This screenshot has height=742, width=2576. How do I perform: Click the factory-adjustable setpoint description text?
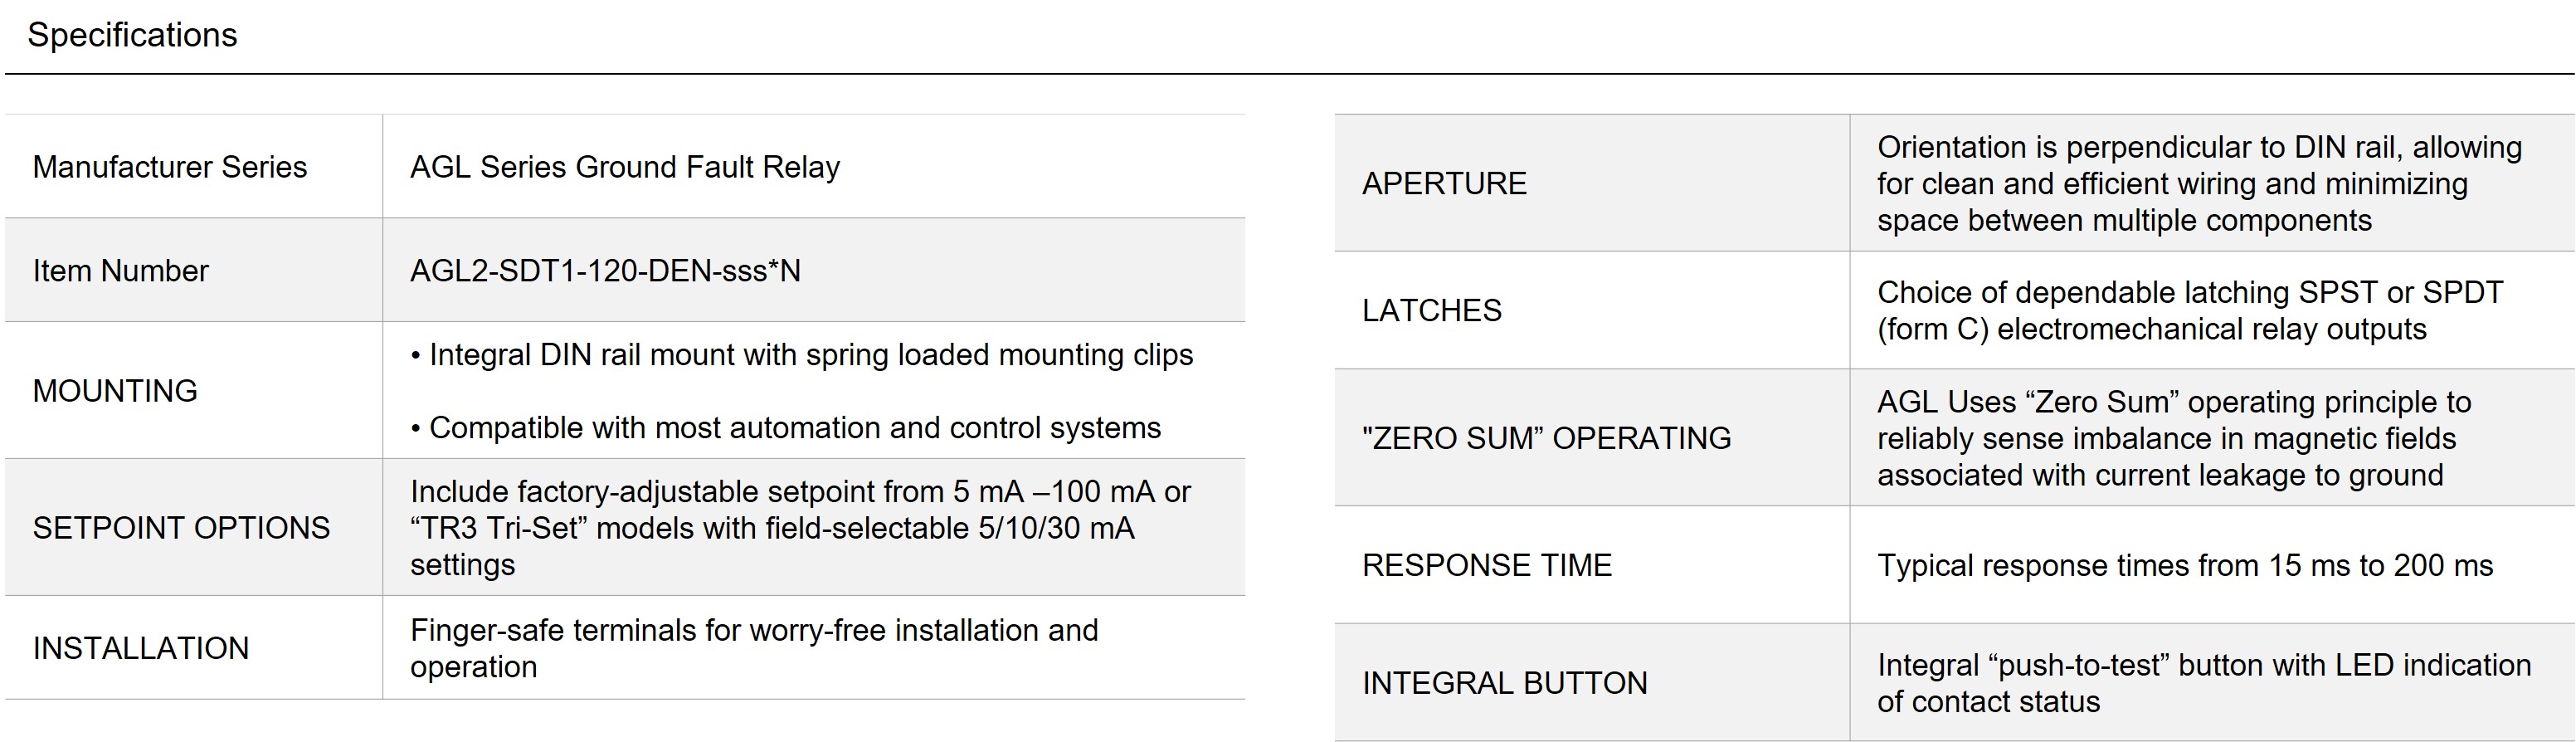click(799, 528)
